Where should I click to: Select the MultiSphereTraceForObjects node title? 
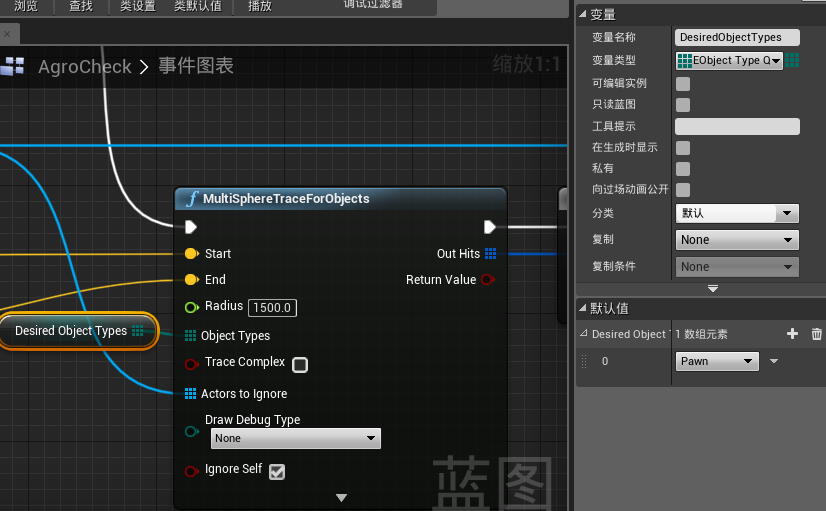[286, 199]
